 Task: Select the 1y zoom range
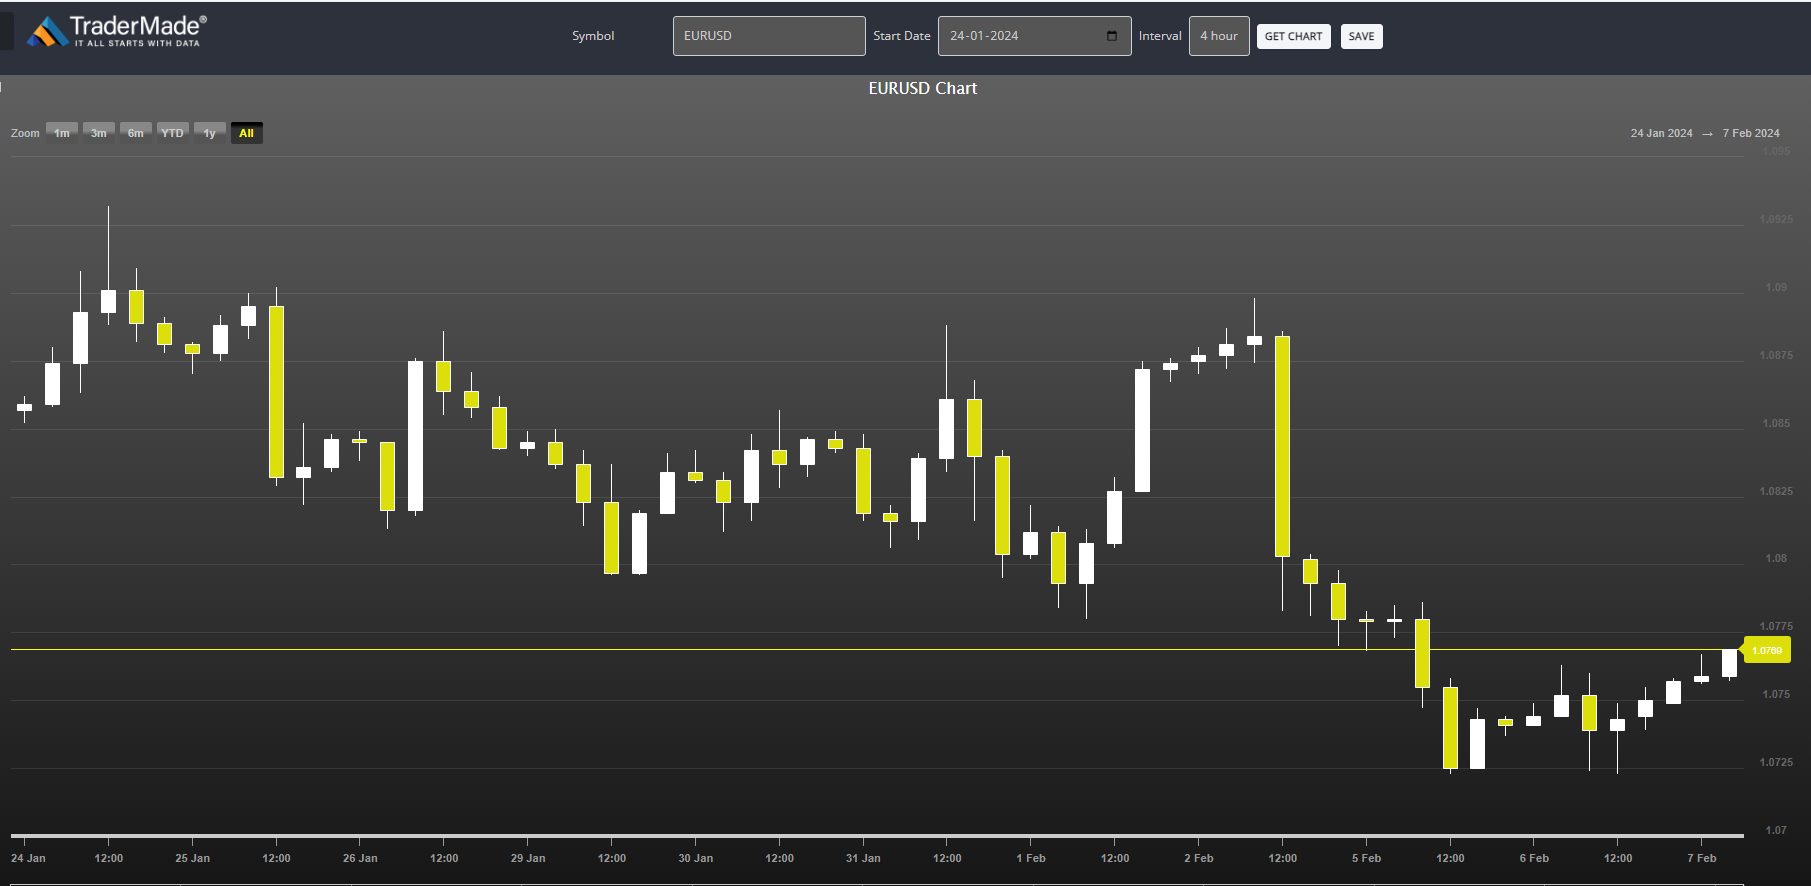coord(210,133)
